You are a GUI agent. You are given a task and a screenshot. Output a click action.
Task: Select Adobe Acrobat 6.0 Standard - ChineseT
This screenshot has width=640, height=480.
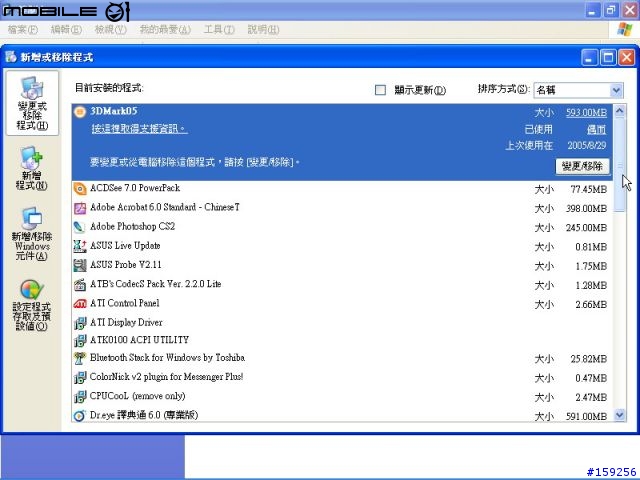pyautogui.click(x=342, y=208)
